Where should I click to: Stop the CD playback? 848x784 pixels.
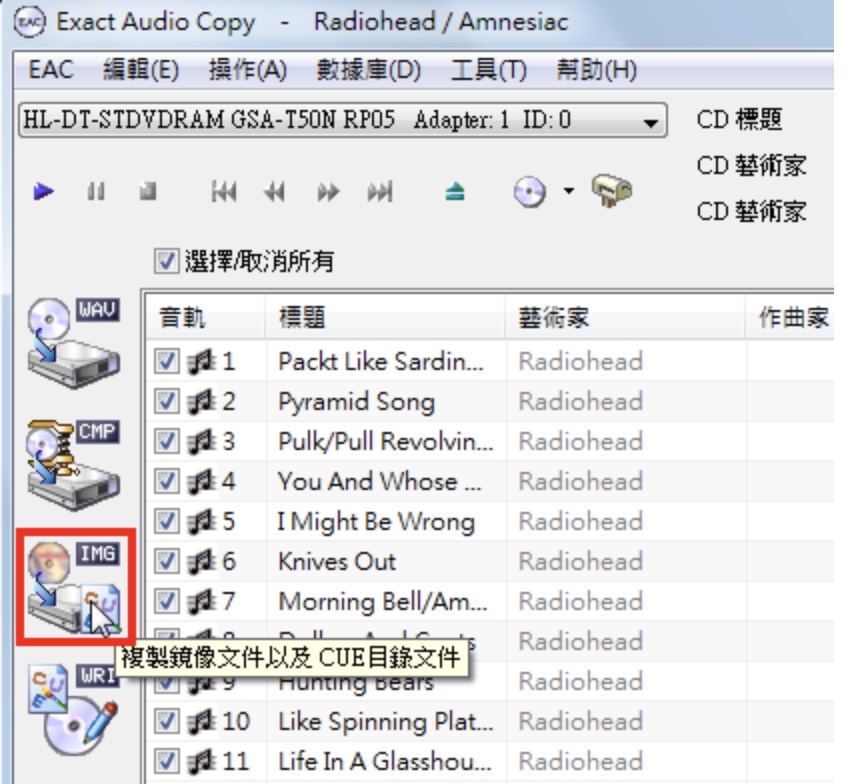tap(148, 191)
